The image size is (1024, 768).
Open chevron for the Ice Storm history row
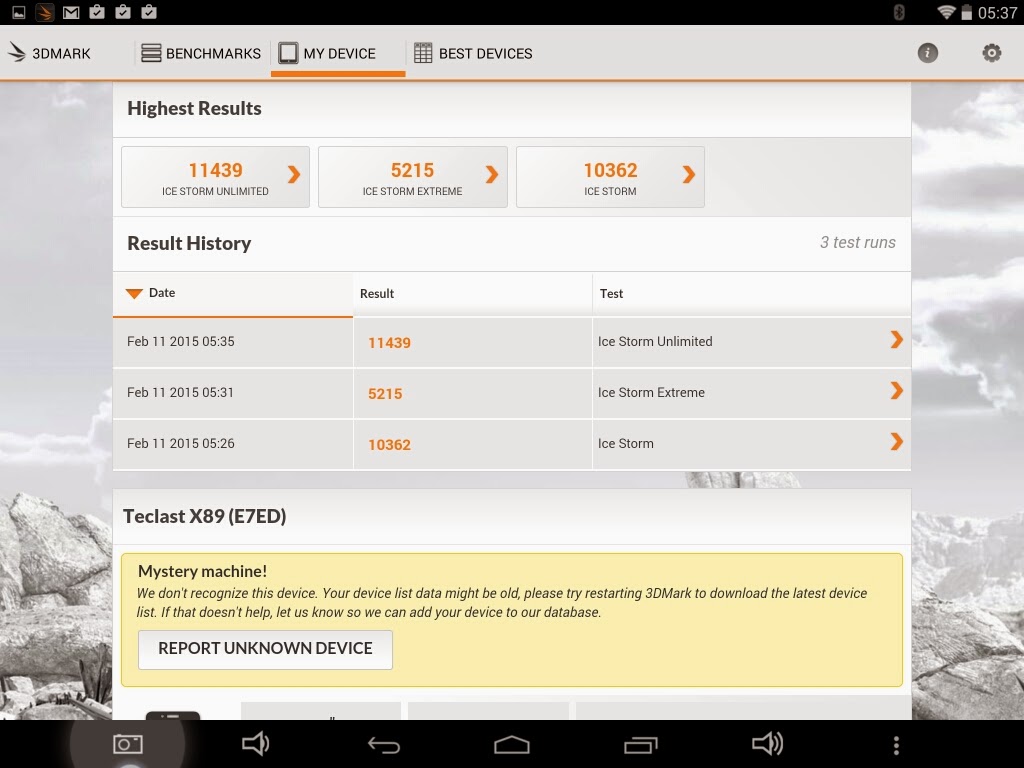[x=897, y=441]
